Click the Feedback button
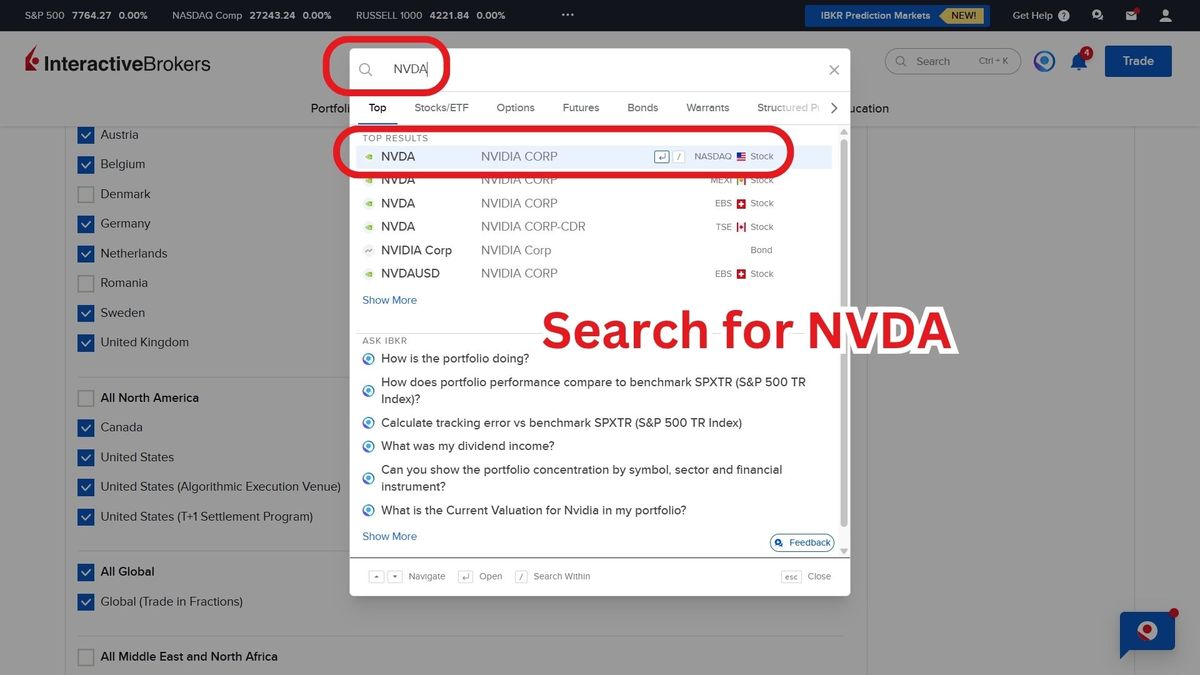 tap(802, 543)
